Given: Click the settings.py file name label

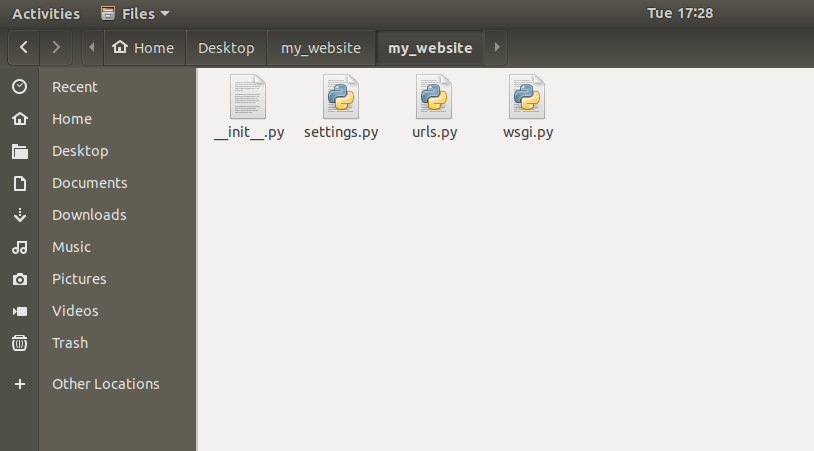Looking at the screenshot, I should [341, 132].
